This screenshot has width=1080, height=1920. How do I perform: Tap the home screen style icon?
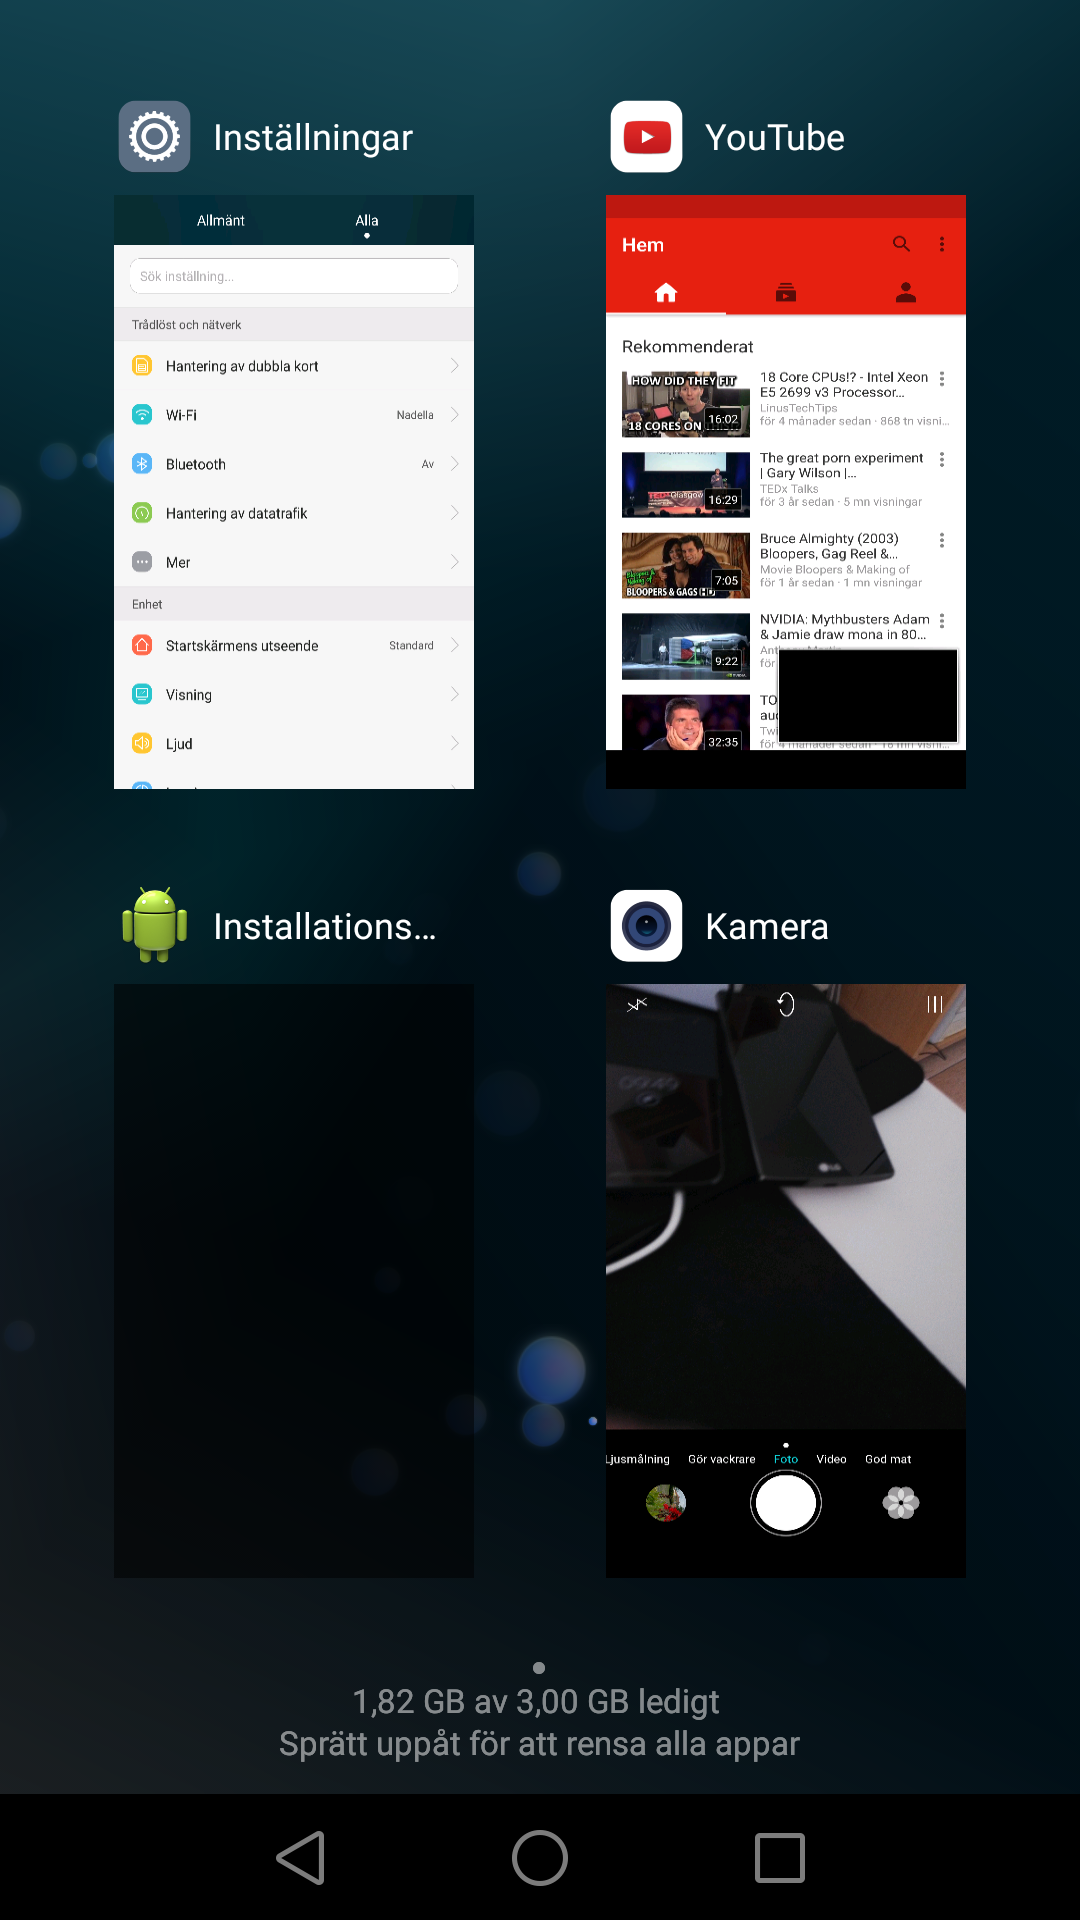[142, 645]
